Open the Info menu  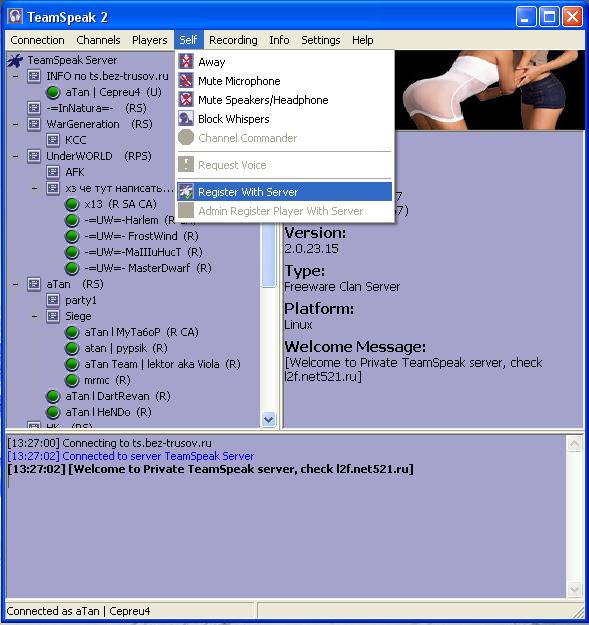click(x=279, y=40)
